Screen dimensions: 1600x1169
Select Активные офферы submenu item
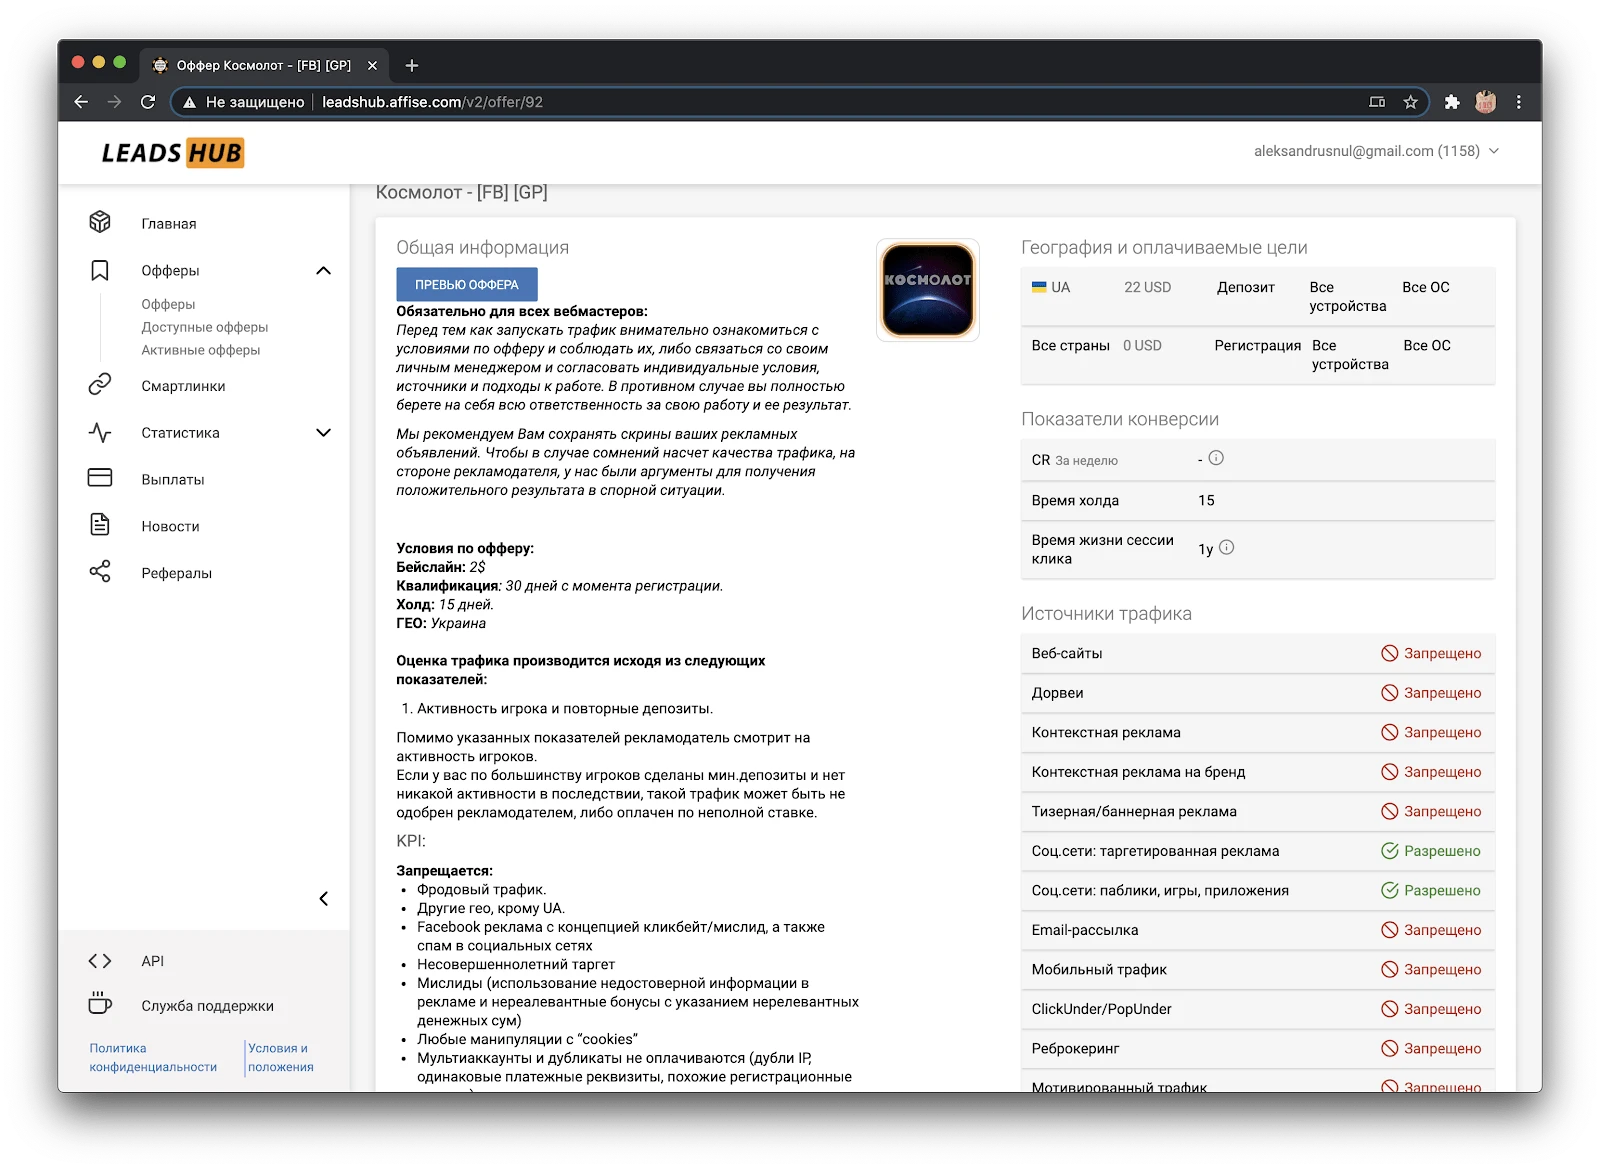point(201,350)
